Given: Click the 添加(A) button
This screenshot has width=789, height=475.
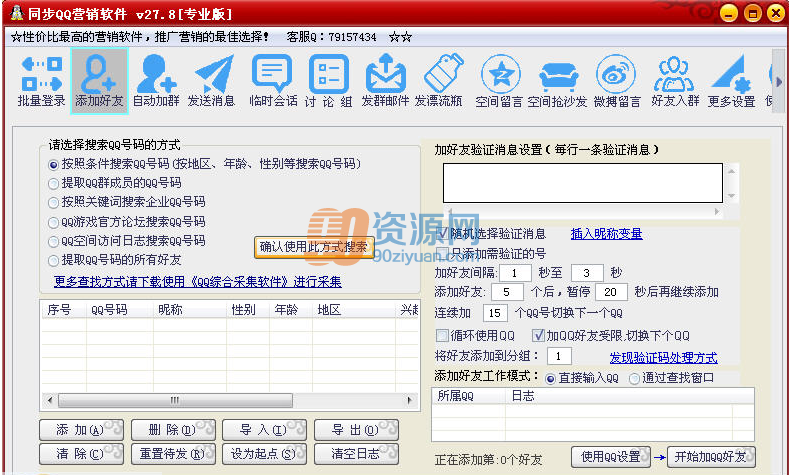Looking at the screenshot, I should click(x=81, y=430).
